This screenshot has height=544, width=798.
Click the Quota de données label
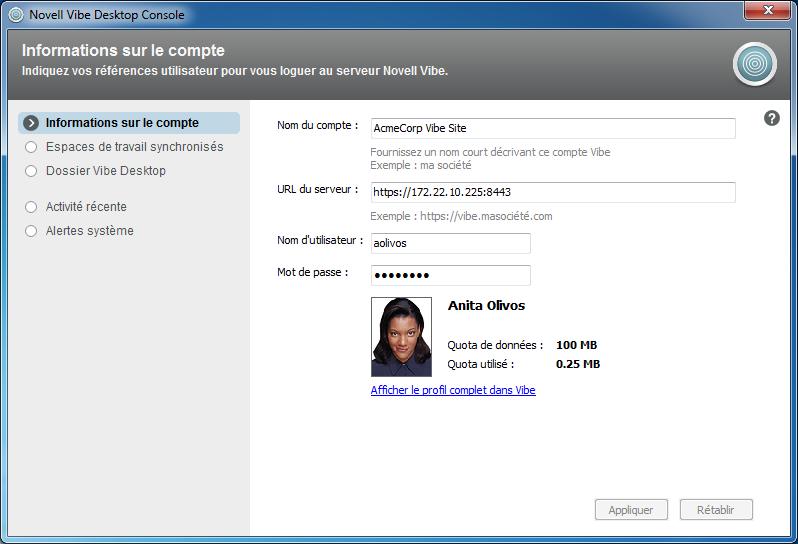tap(495, 345)
